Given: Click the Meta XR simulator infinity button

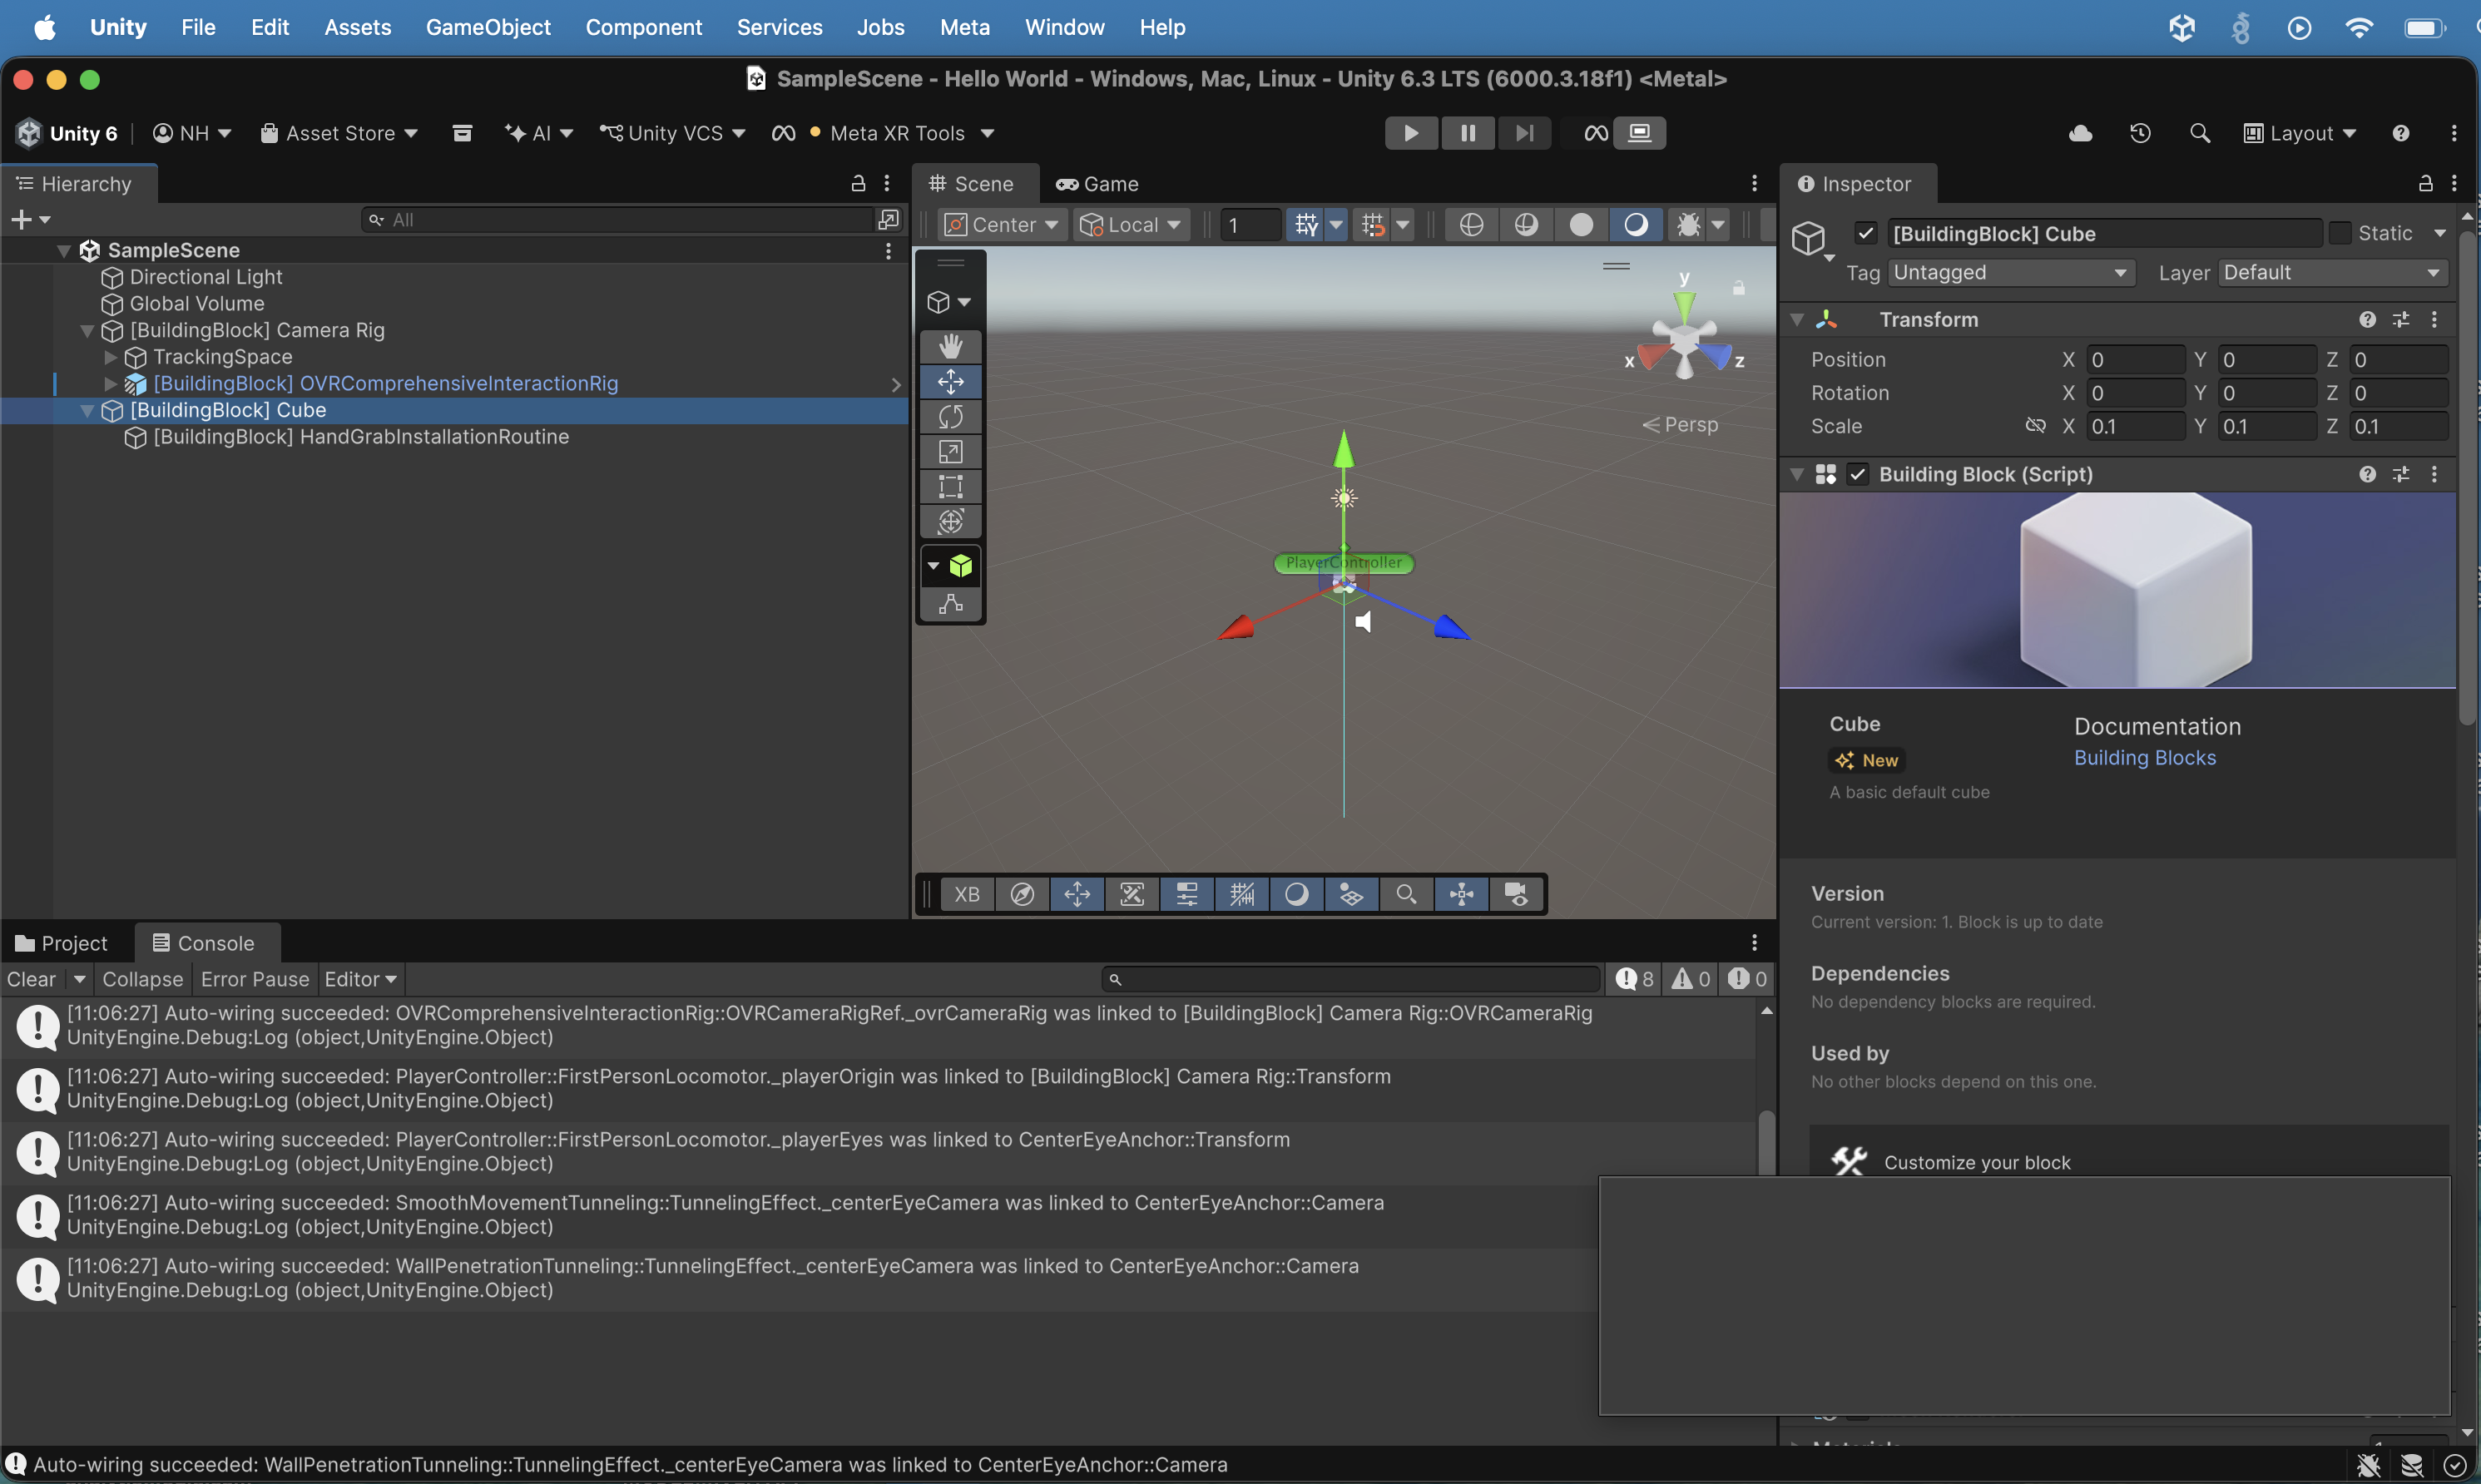Looking at the screenshot, I should 1596,133.
